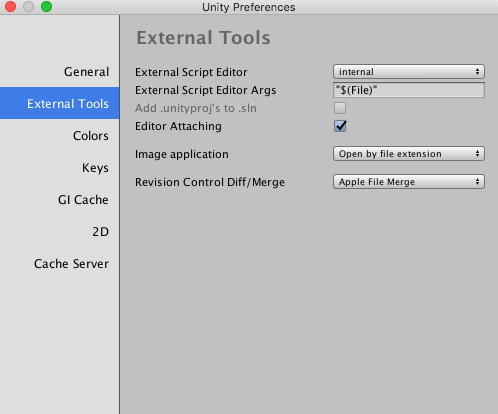Open the Image application dropdown
498x414 pixels.
click(x=409, y=154)
